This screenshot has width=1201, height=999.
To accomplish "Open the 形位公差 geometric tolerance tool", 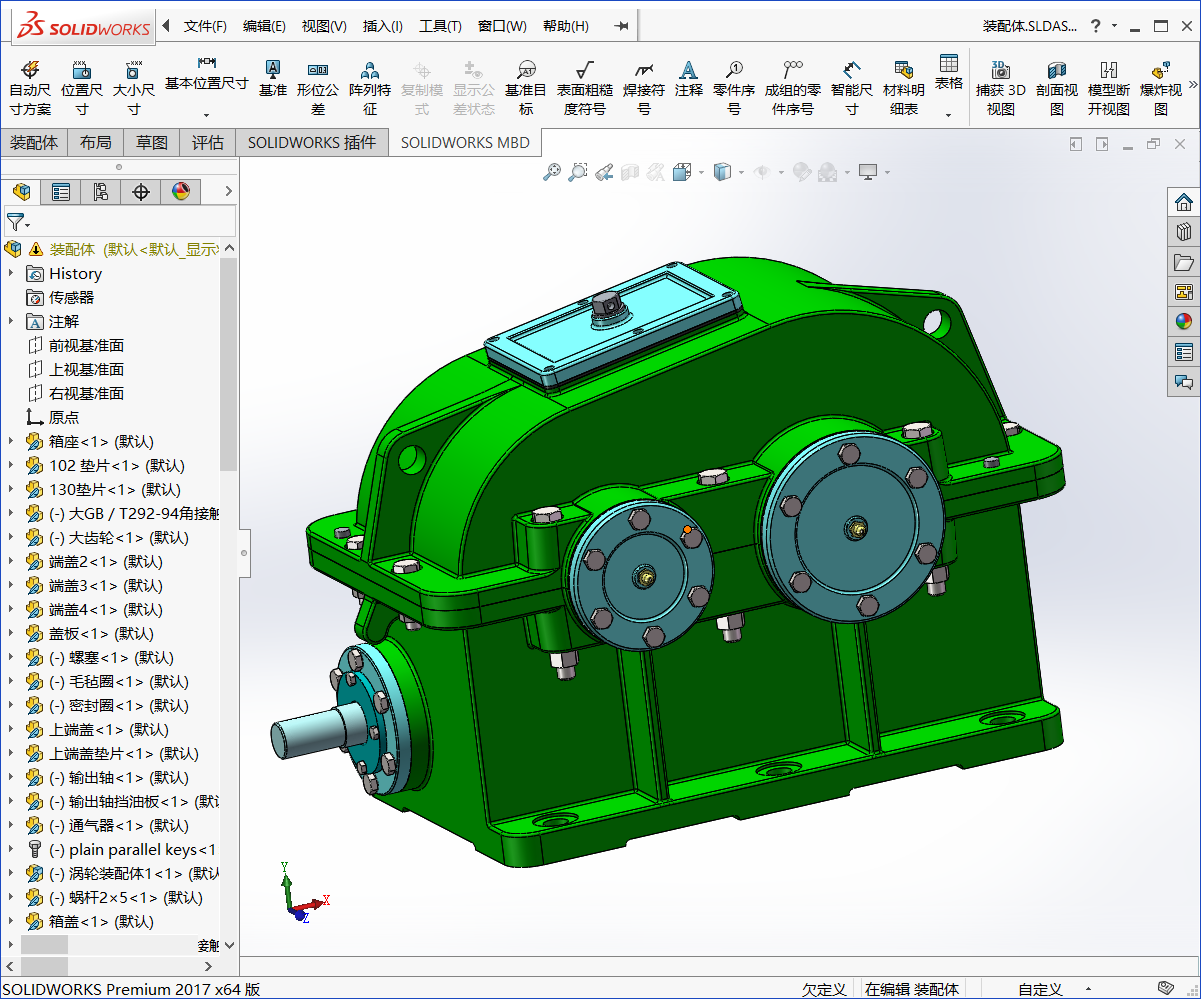I will [318, 88].
